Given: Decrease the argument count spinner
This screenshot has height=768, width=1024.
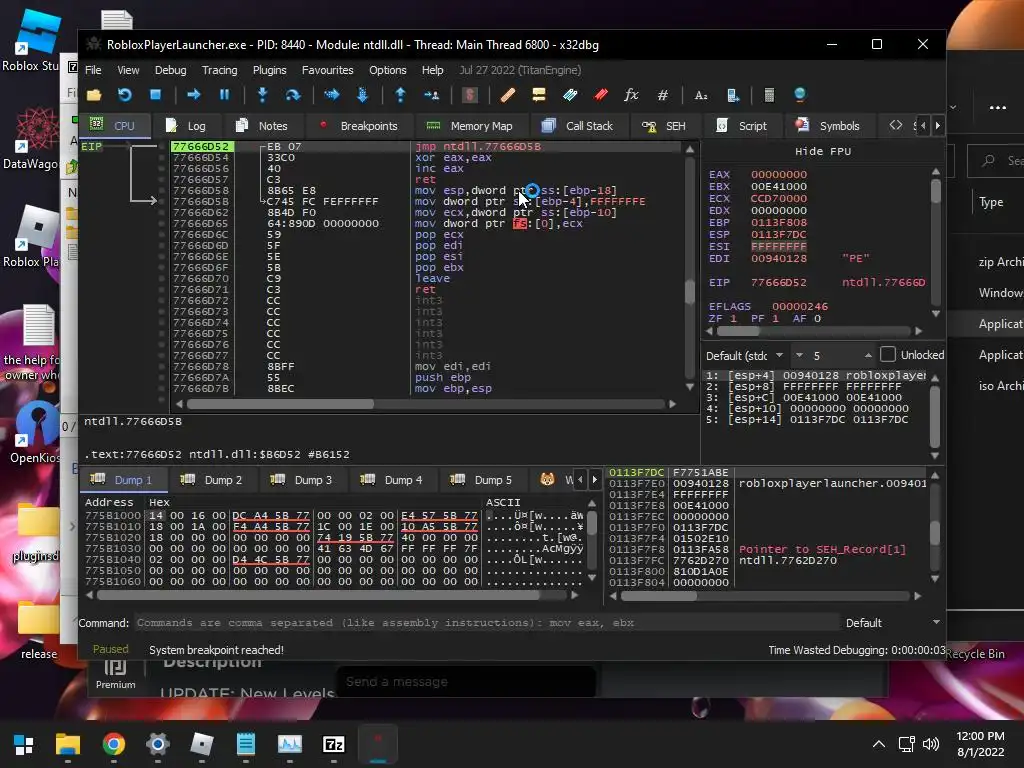Looking at the screenshot, I should (x=799, y=355).
